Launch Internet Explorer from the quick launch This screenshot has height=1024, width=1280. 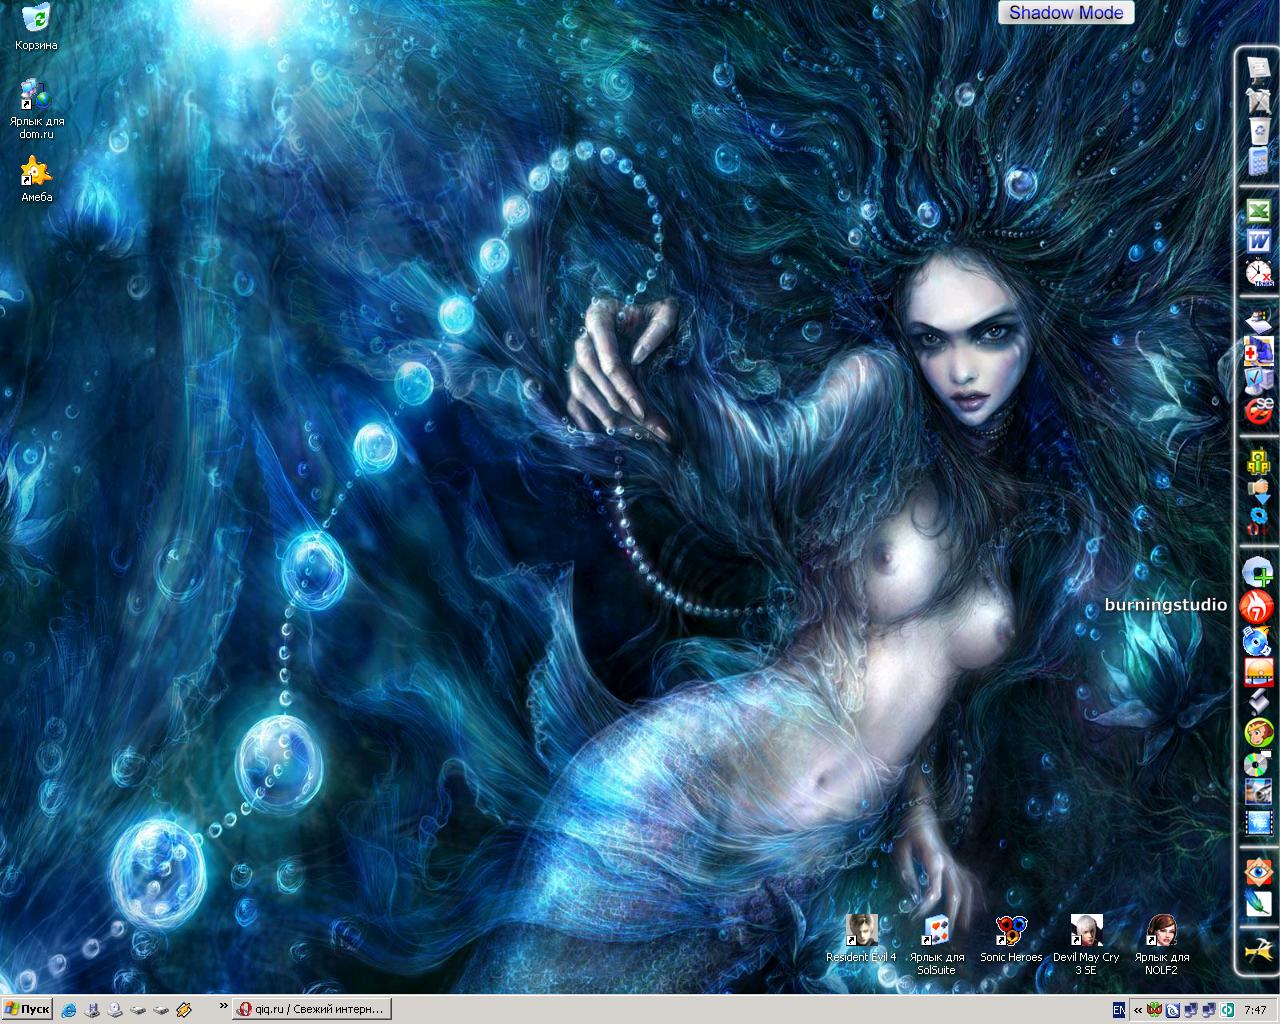[69, 1010]
